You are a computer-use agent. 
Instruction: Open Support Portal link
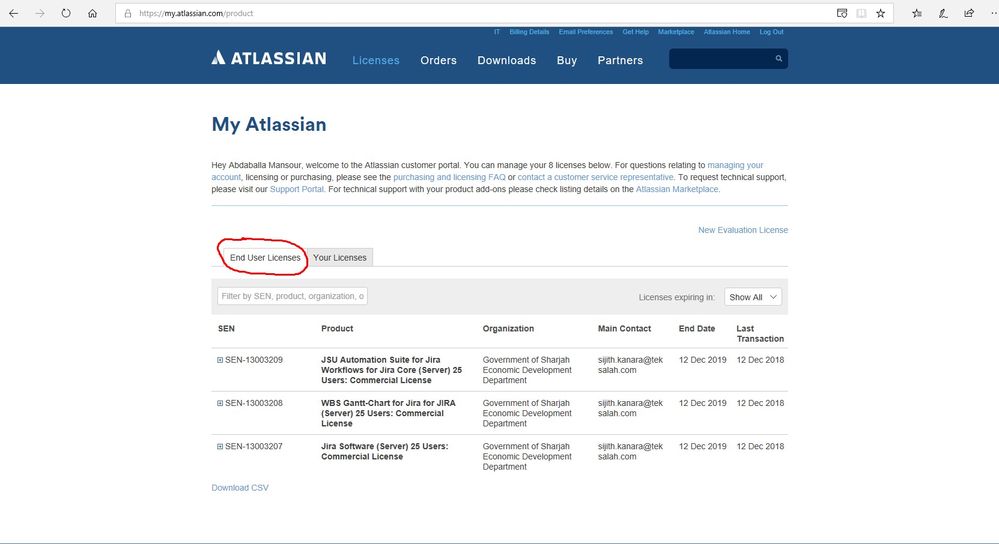[x=296, y=189]
